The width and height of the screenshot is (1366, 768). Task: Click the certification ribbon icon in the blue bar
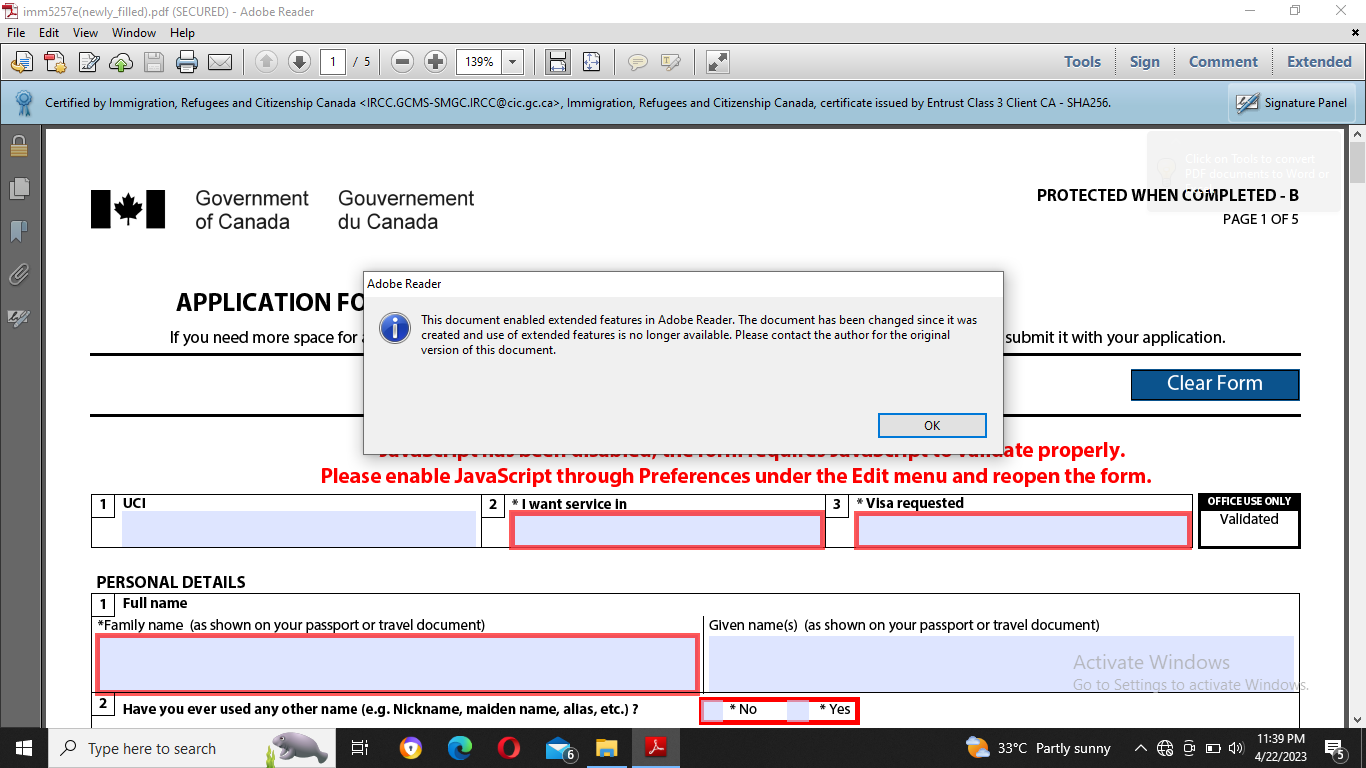tap(23, 102)
